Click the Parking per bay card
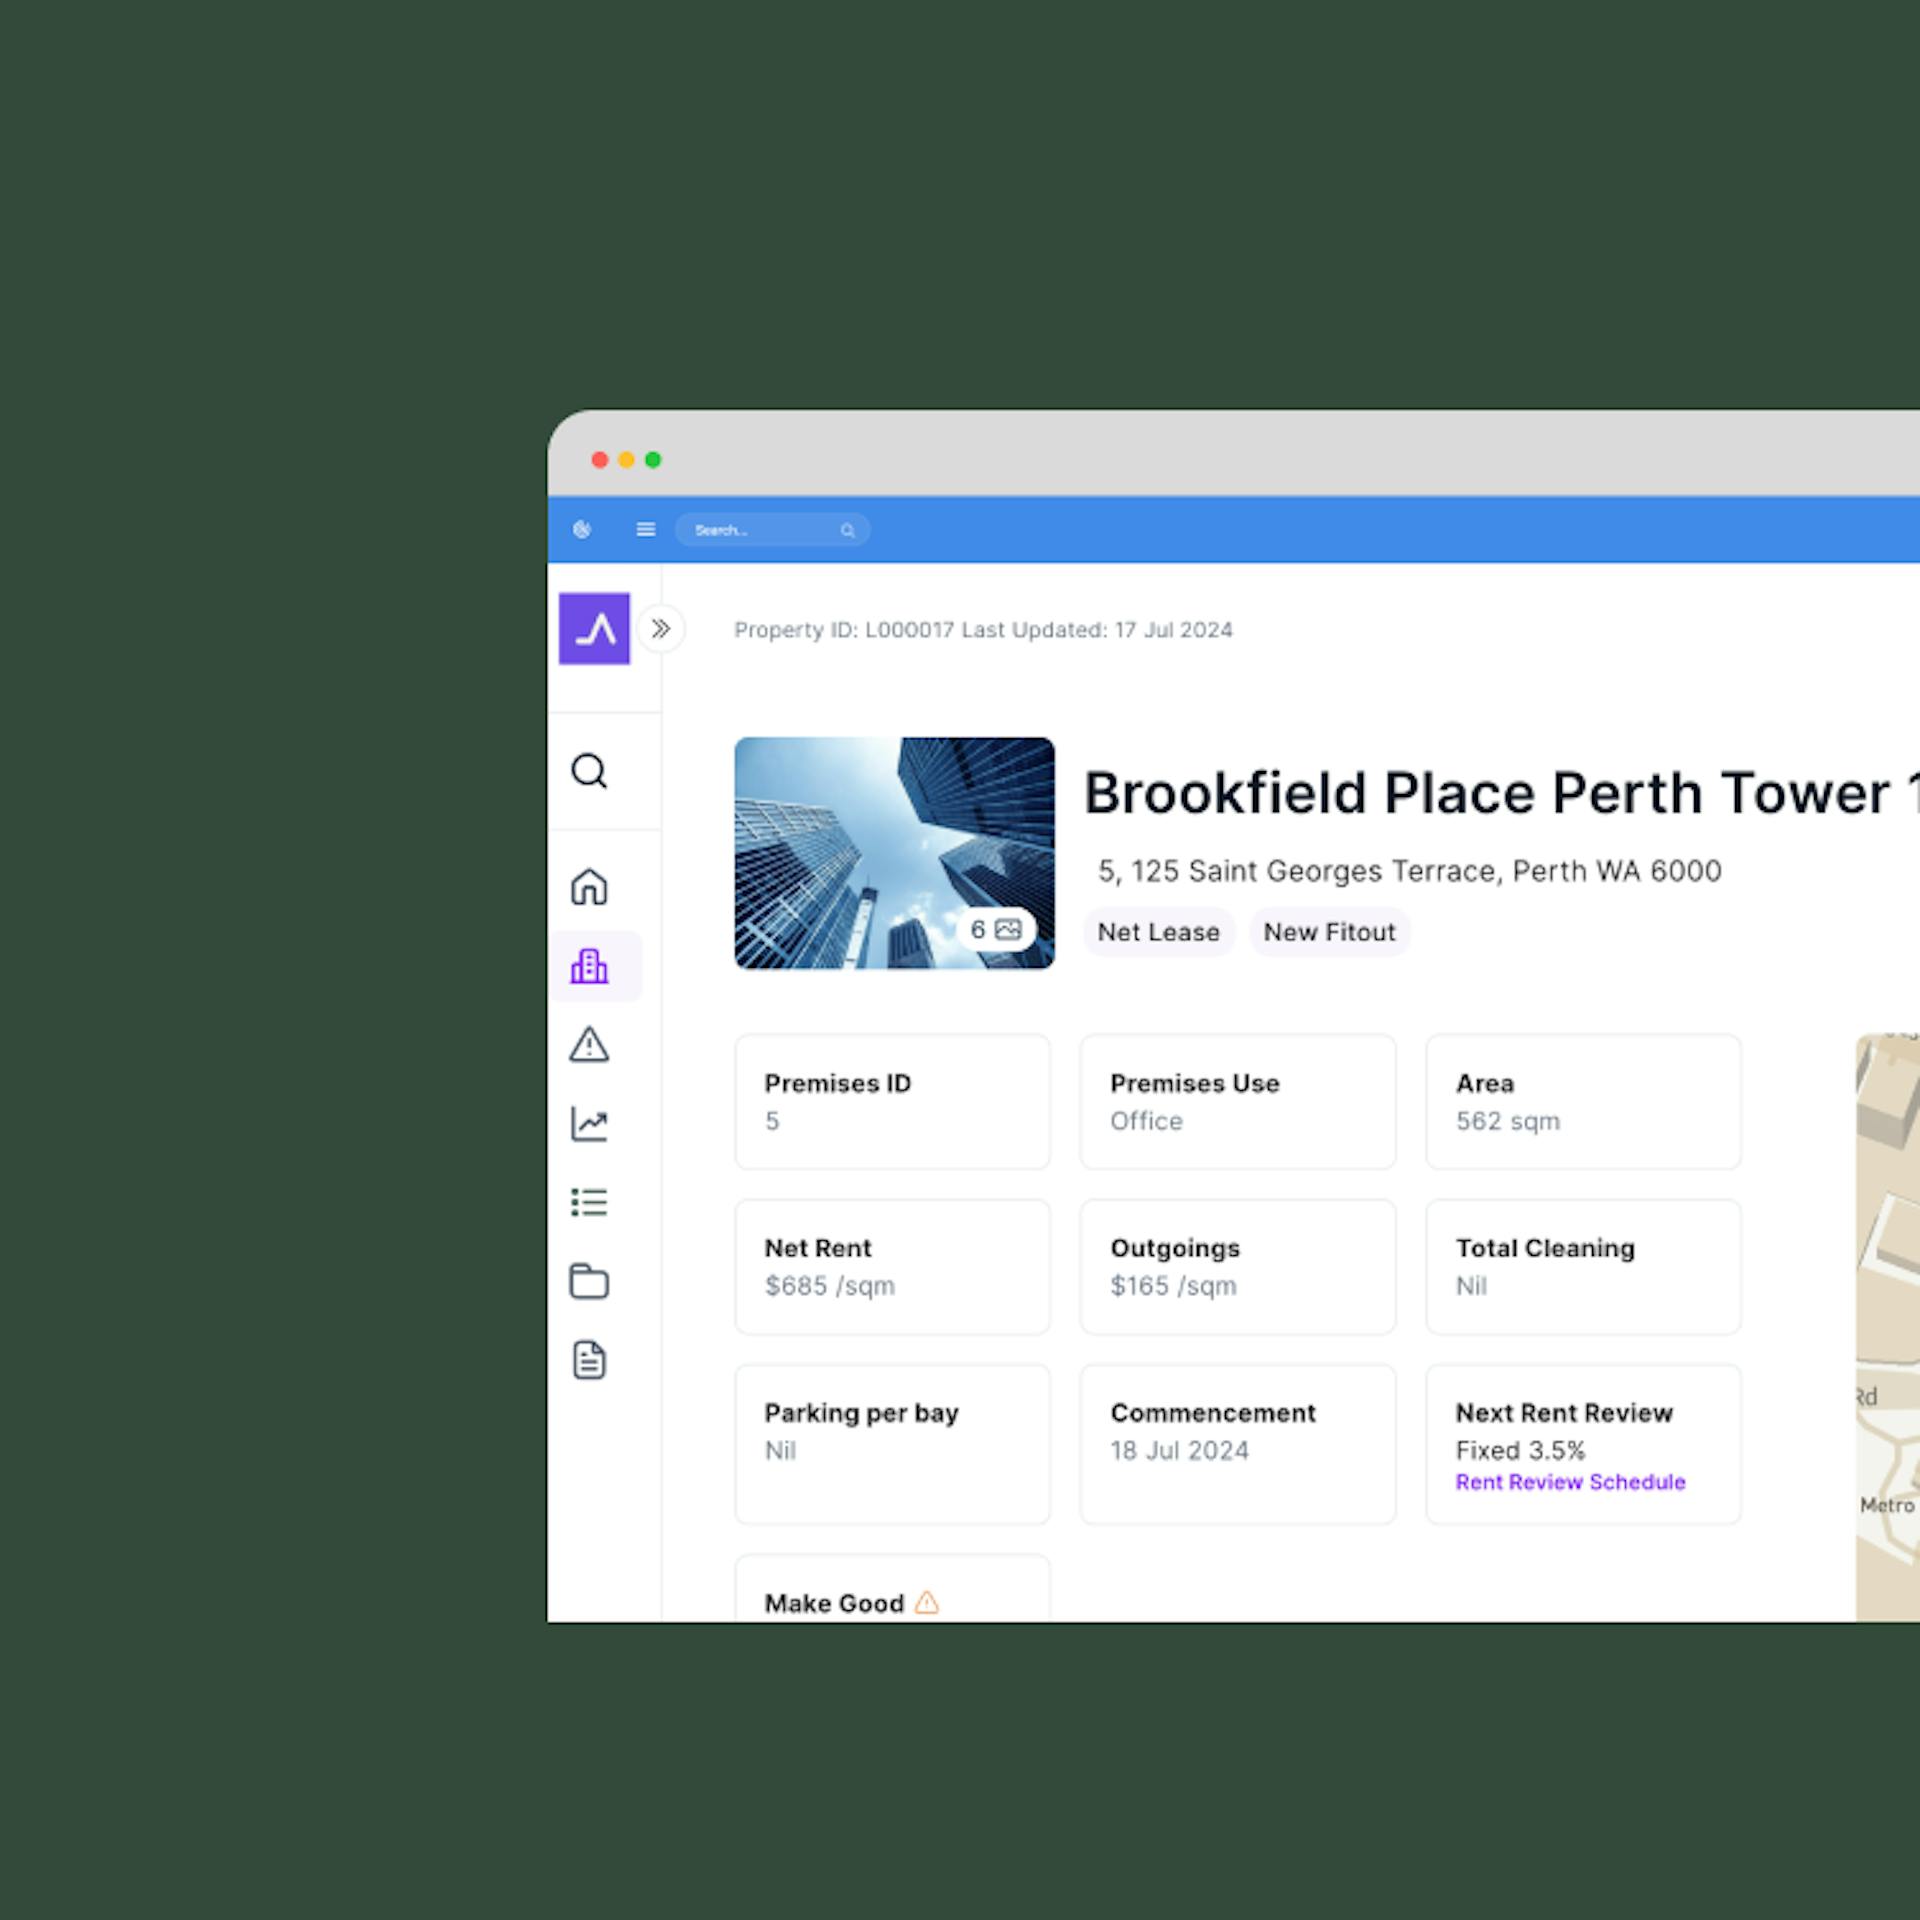This screenshot has height=1920, width=1920. coord(892,1444)
